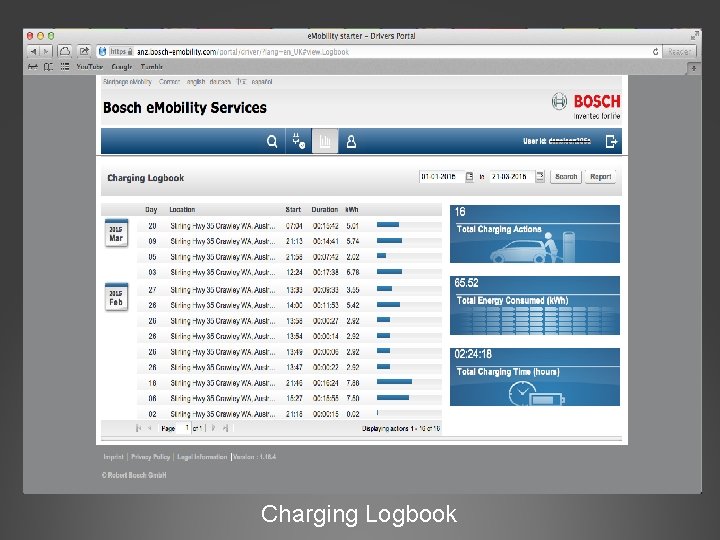This screenshot has width=720, height=540.
Task: Click the Reader button
Action: coord(679,52)
